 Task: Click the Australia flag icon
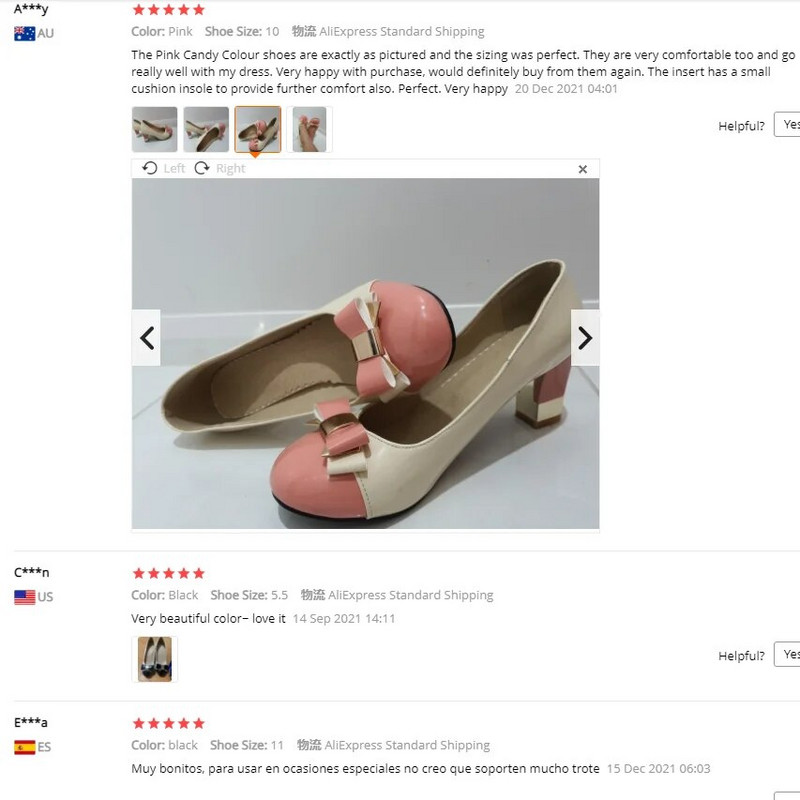[24, 34]
